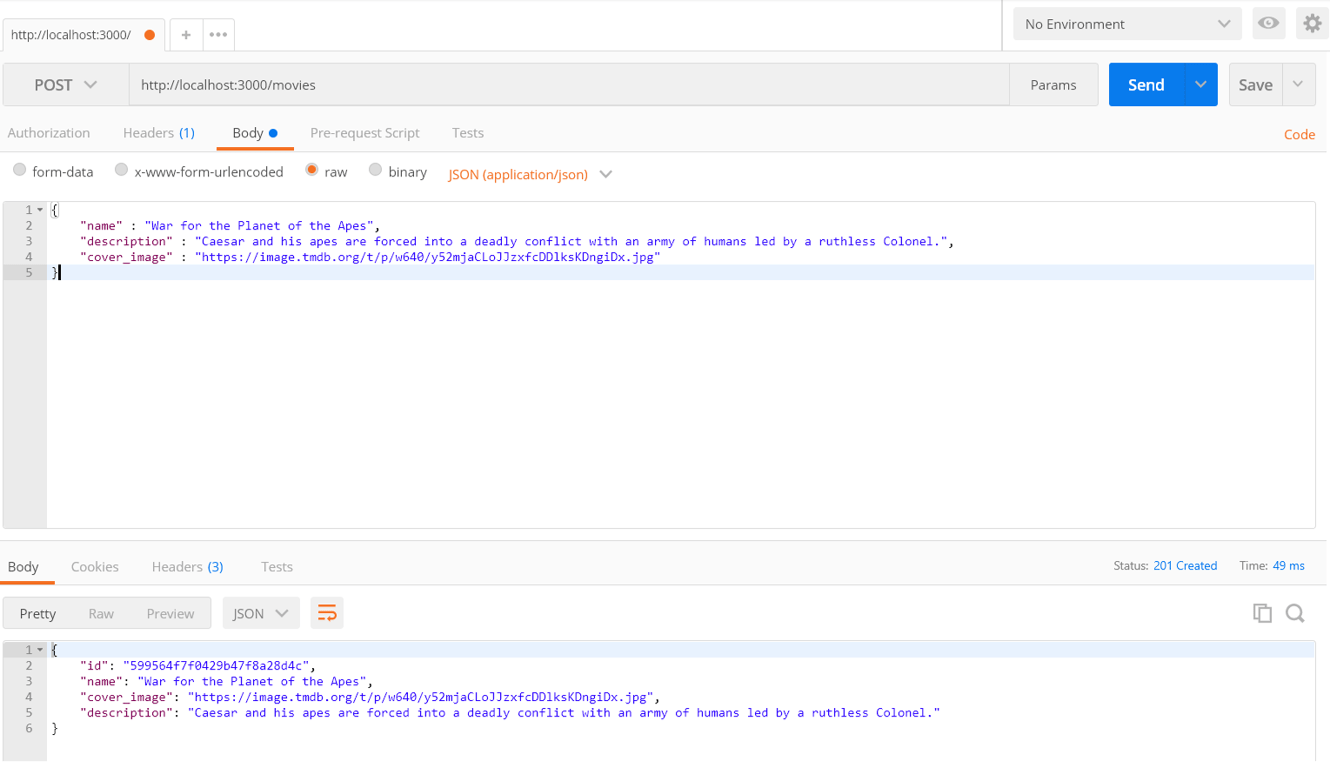The width and height of the screenshot is (1330, 767).
Task: Click the Params button
Action: pyautogui.click(x=1053, y=85)
